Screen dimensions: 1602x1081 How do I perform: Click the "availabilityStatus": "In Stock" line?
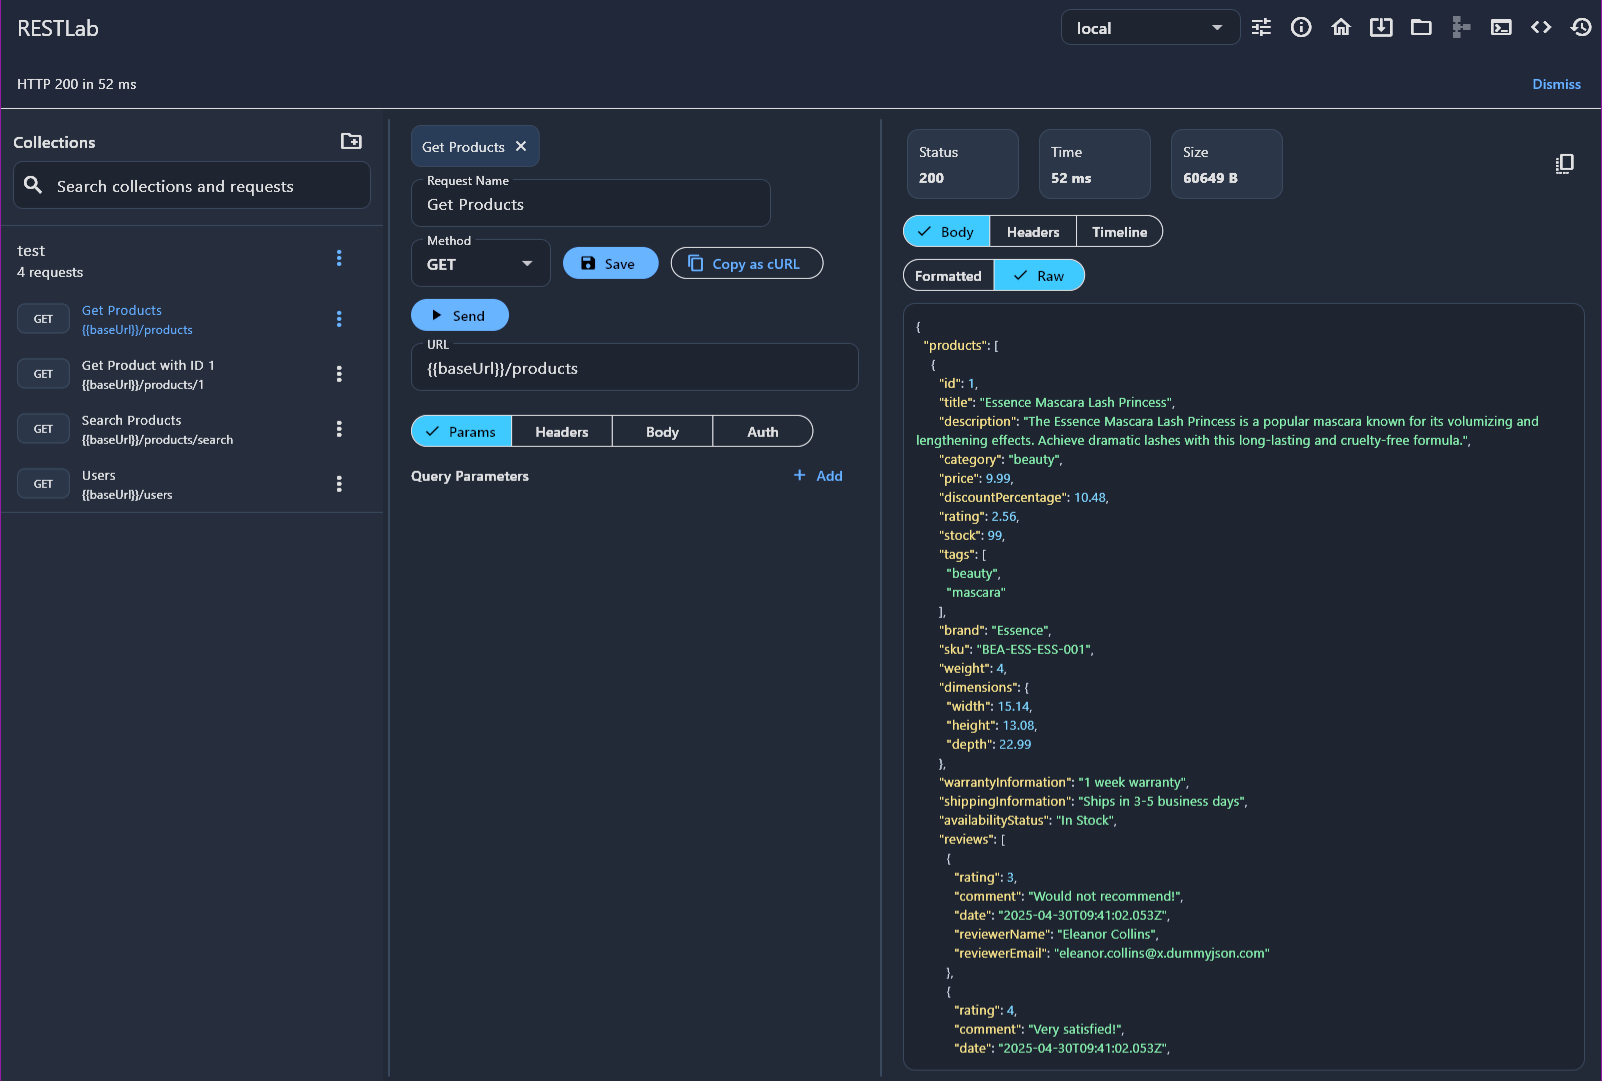point(1027,820)
